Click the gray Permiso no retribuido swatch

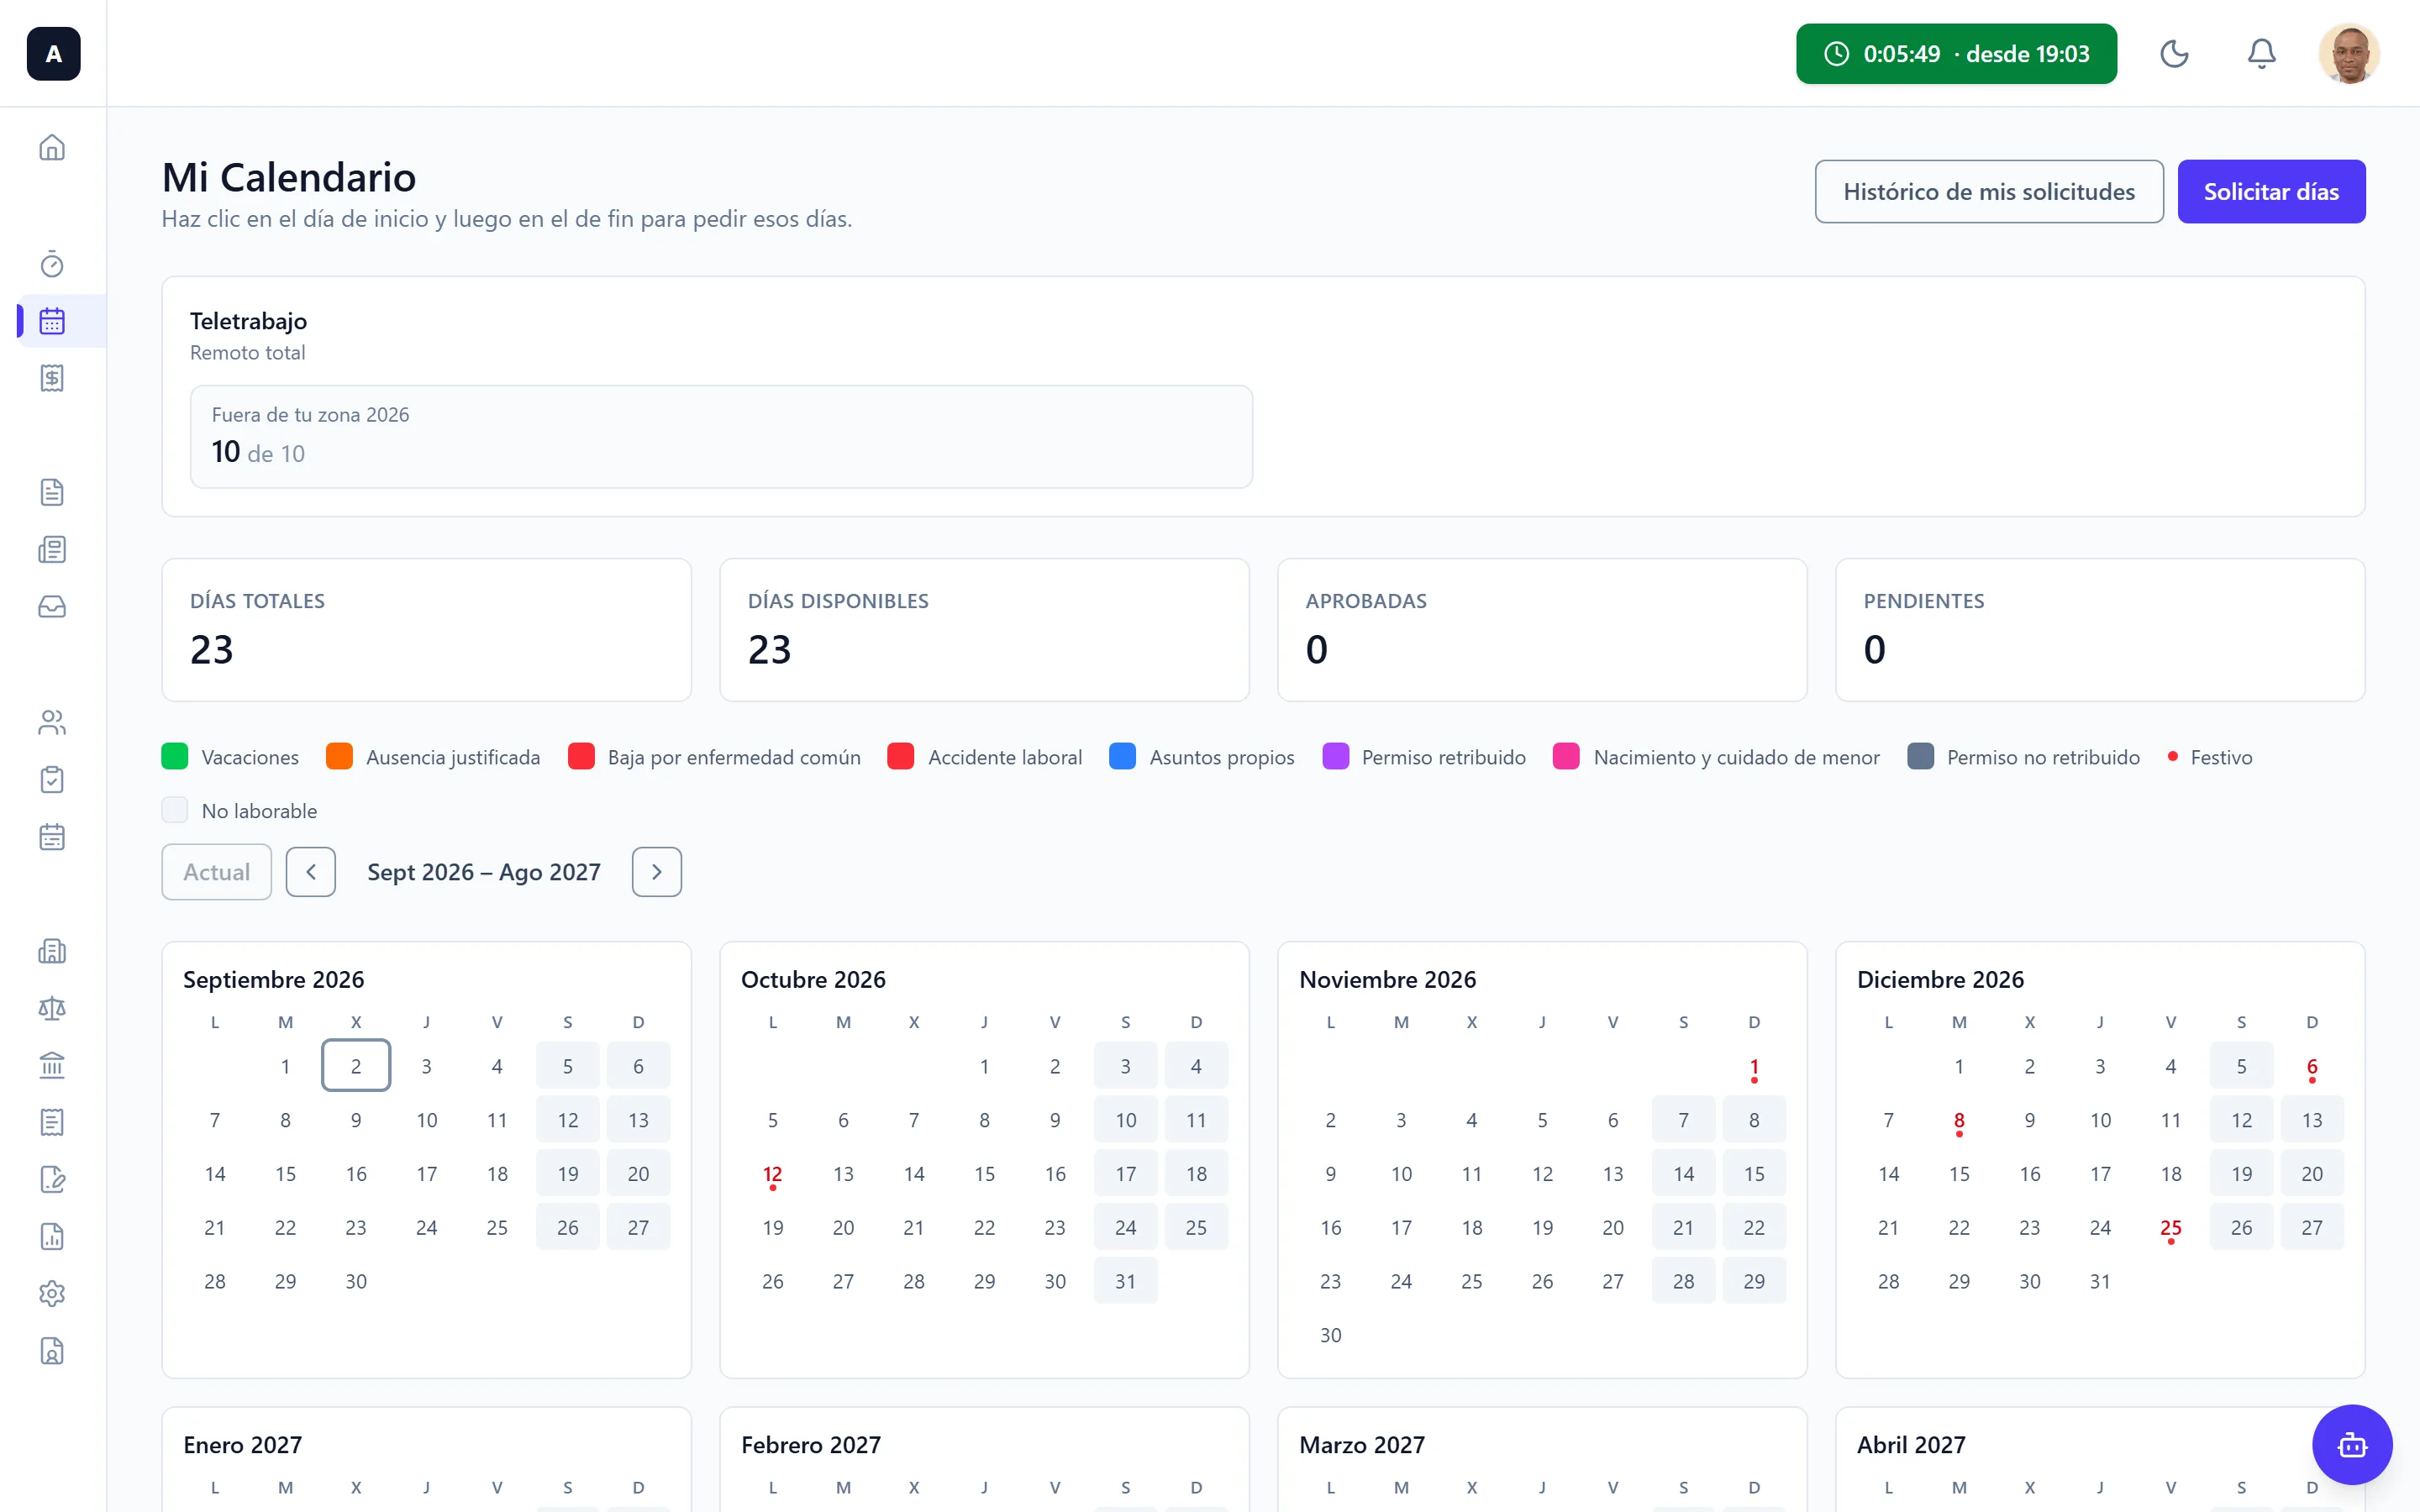1920,757
